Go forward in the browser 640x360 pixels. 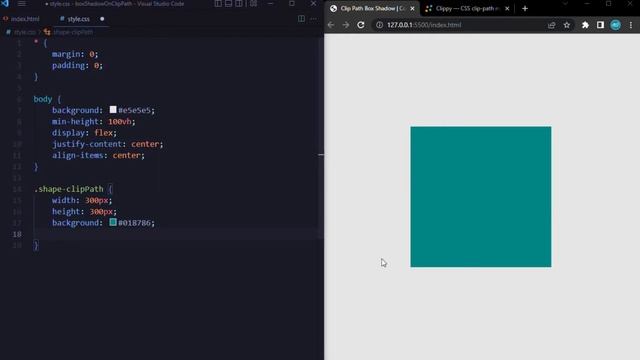point(346,25)
